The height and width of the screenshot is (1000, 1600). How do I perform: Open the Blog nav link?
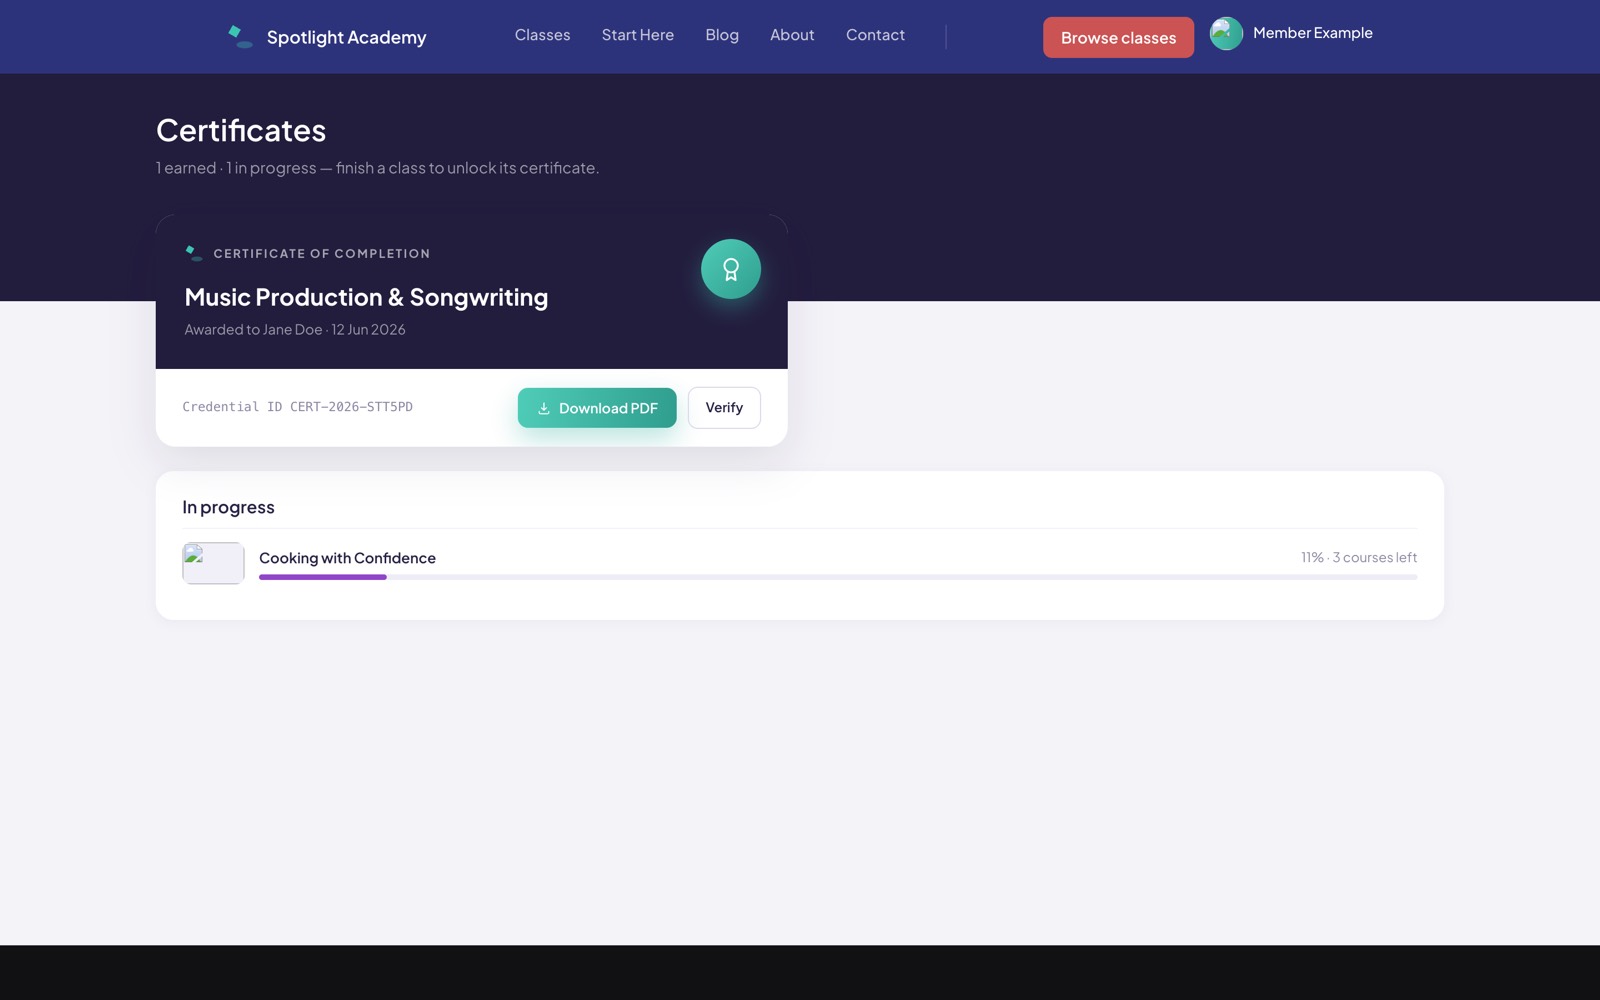click(x=722, y=35)
